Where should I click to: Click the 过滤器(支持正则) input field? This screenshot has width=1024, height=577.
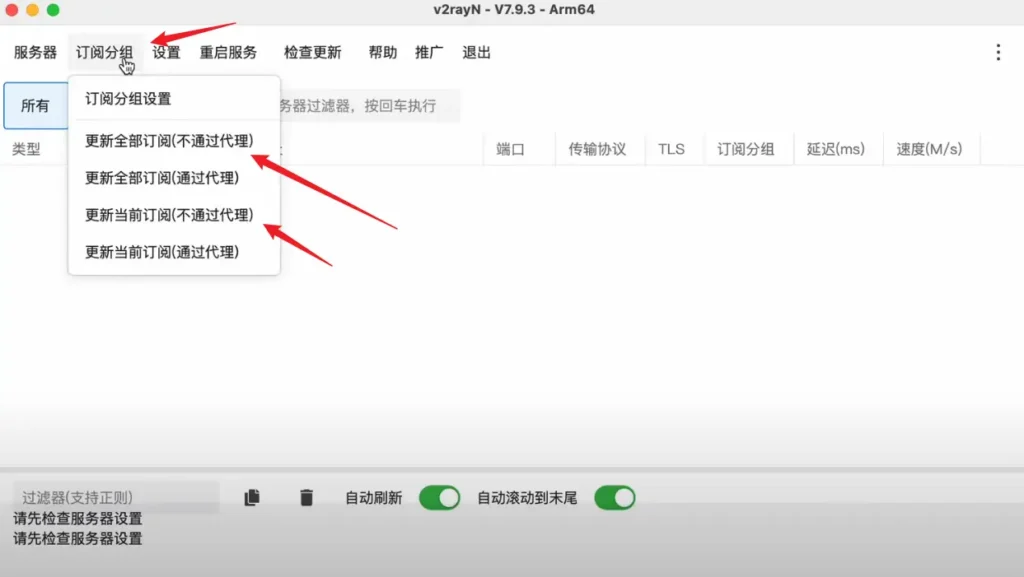pyautogui.click(x=115, y=497)
